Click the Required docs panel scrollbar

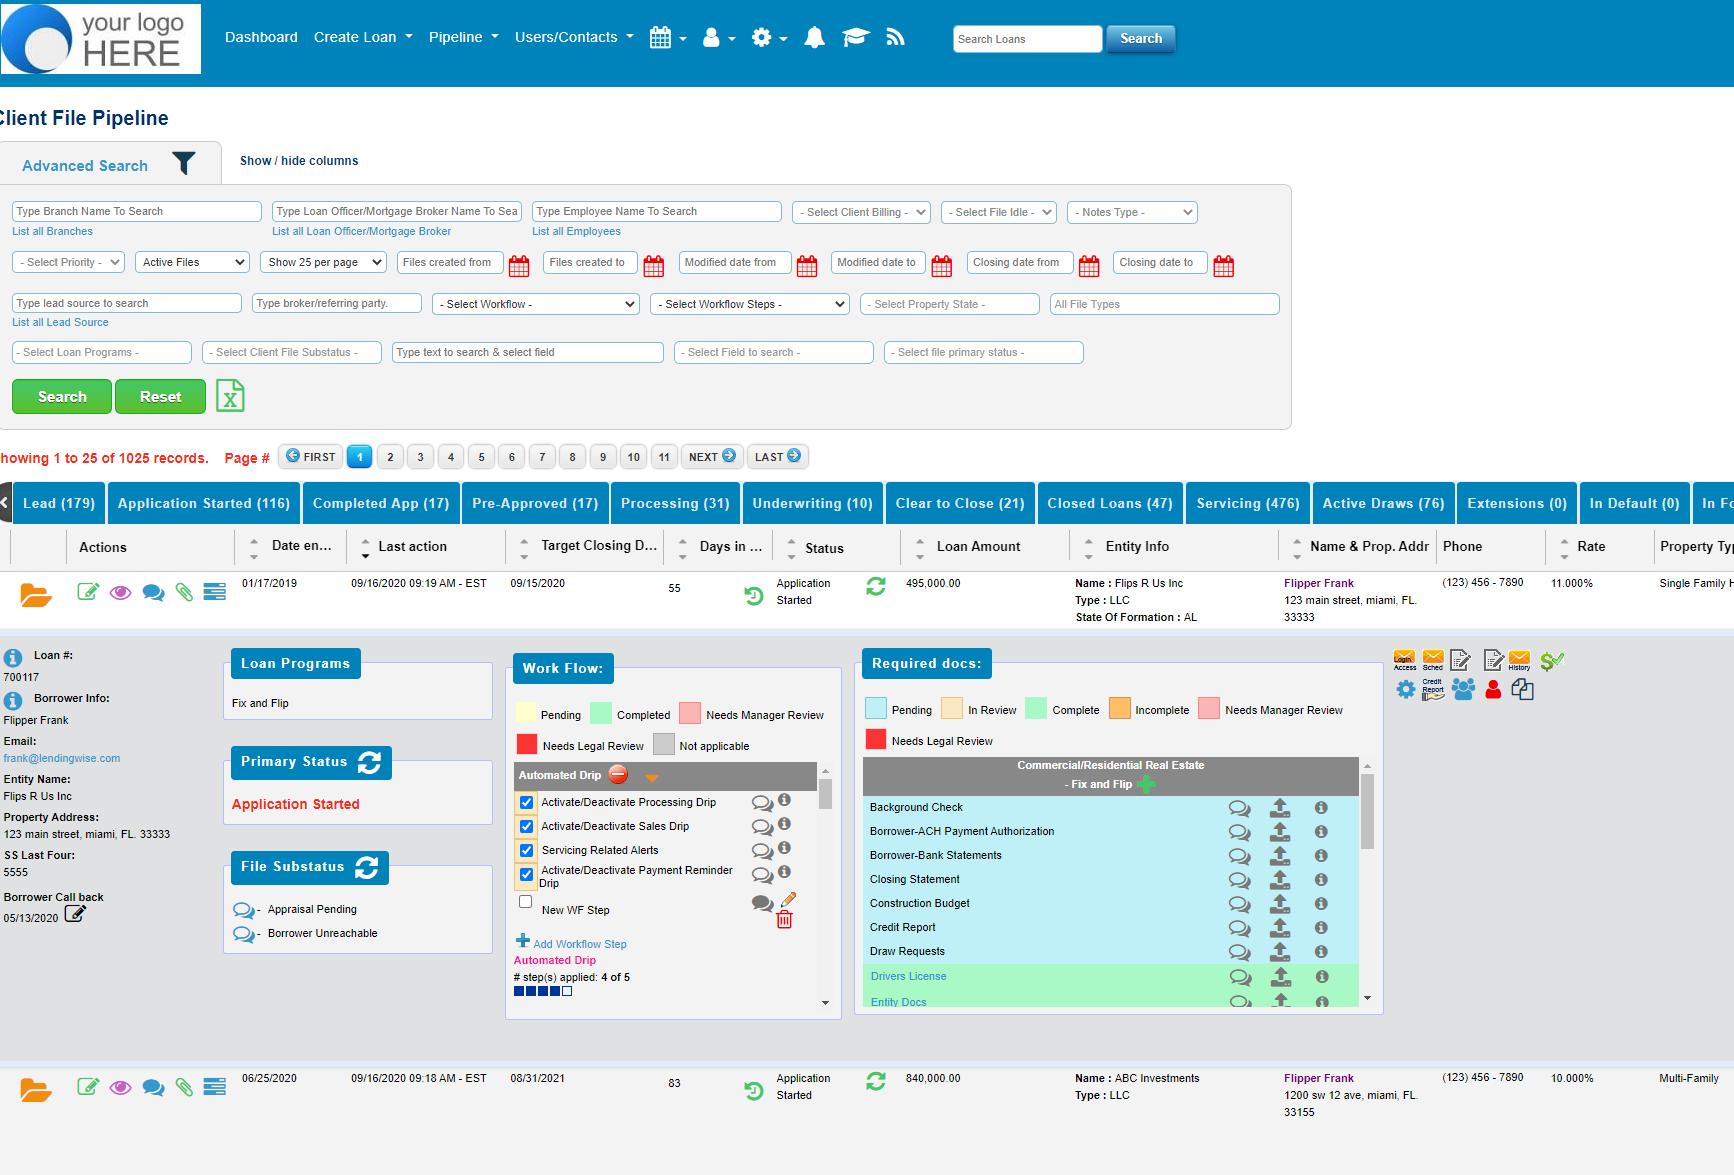point(1367,810)
